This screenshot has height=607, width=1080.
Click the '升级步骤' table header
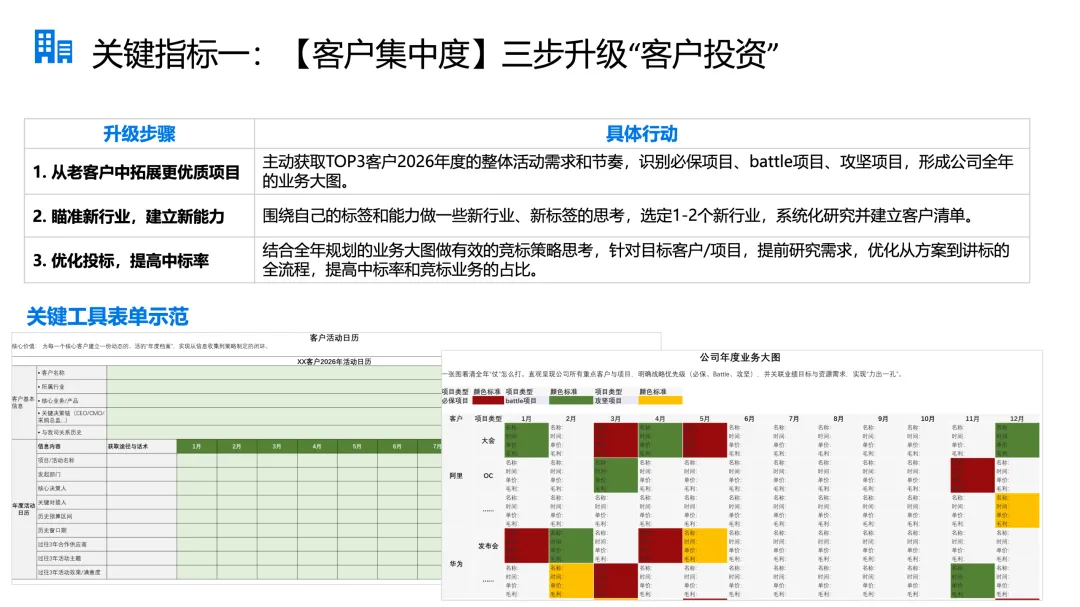139,134
